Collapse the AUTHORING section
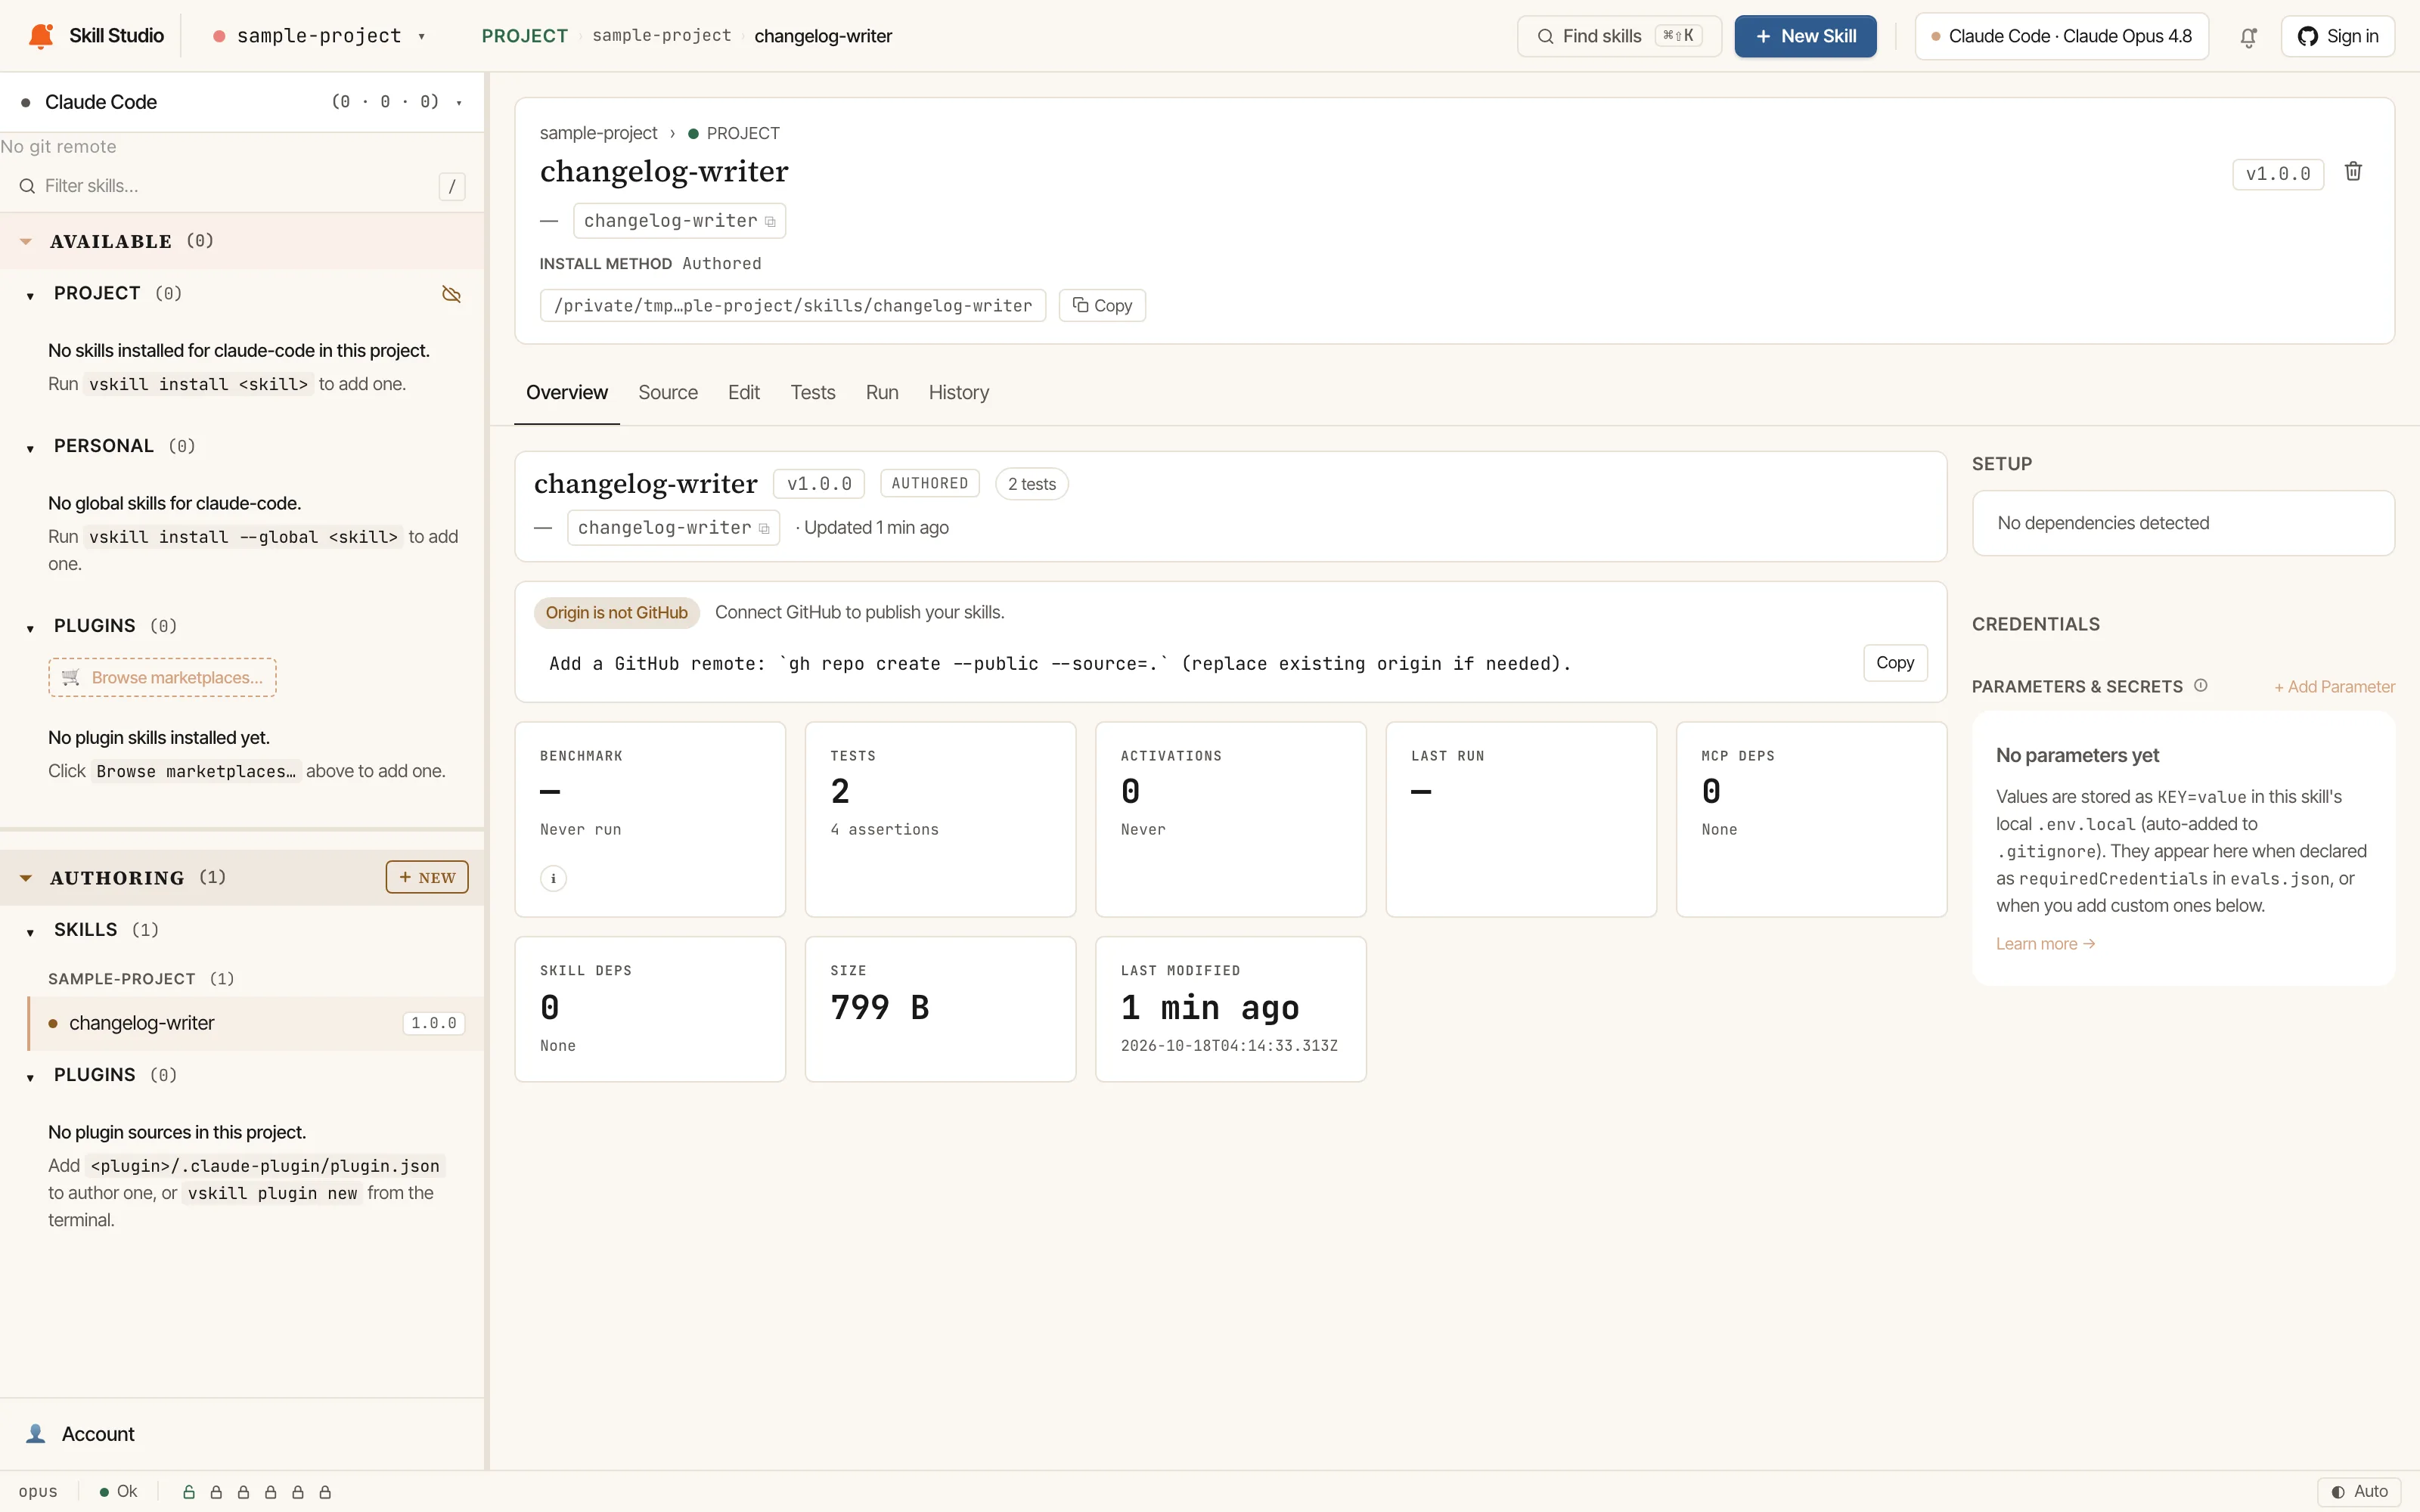Screen dimensions: 2420x1512 tap(26, 878)
